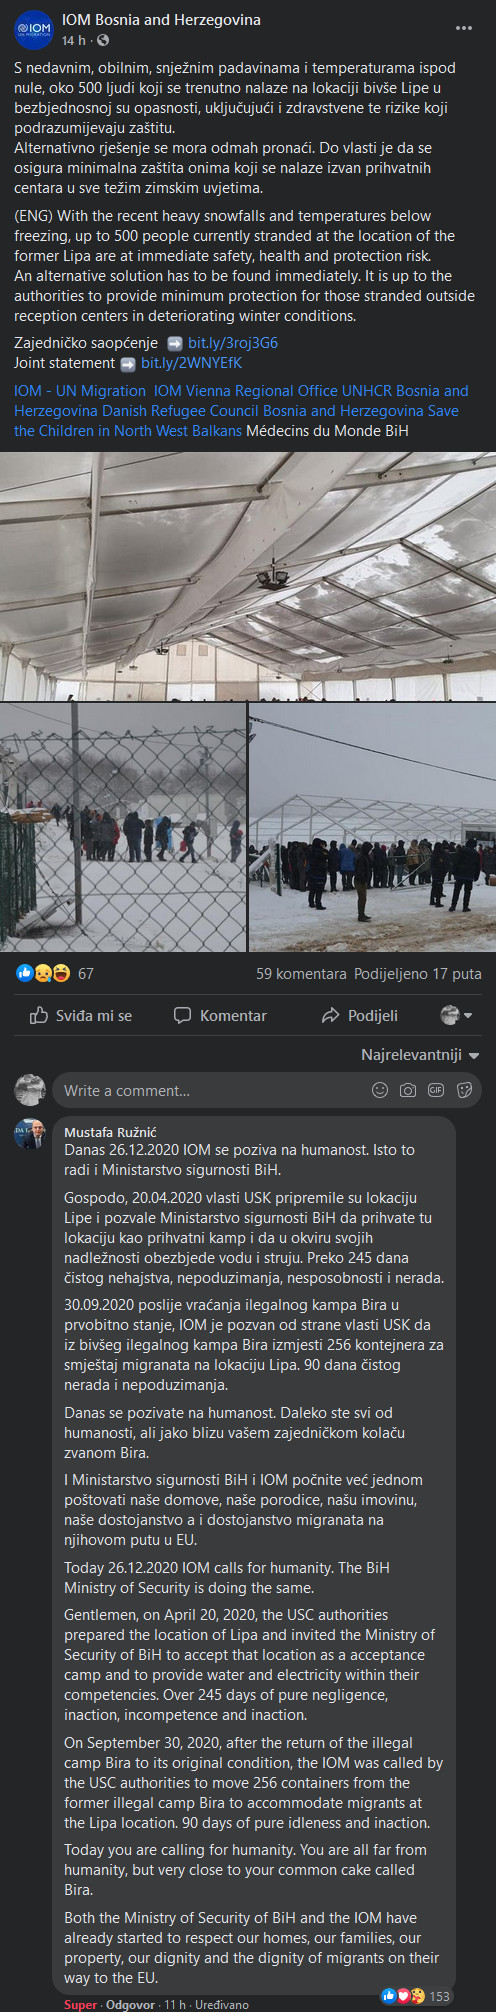Click the camera icon to attach a photo
496x2012 pixels.
[408, 1090]
